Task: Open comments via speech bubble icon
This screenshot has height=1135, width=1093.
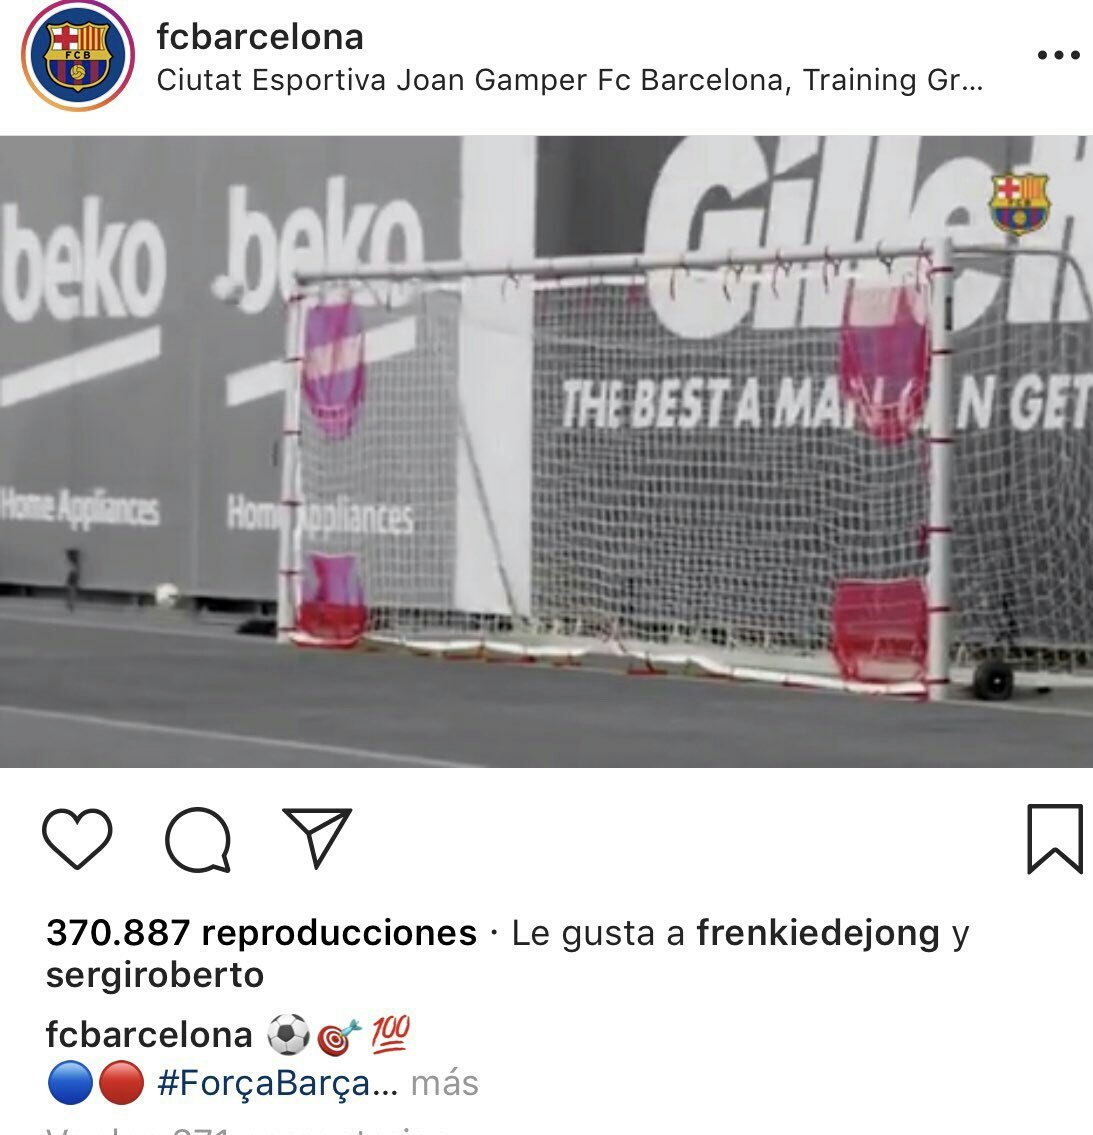Action: pos(198,839)
